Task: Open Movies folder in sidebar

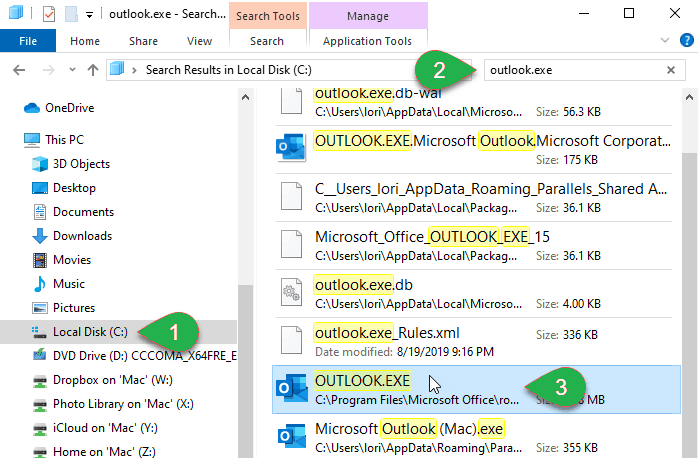Action: coord(72,260)
